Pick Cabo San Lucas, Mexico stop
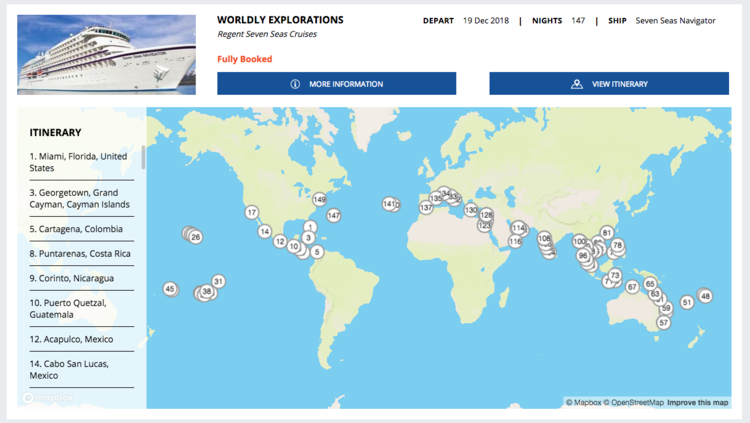This screenshot has width=750, height=423. 81,369
